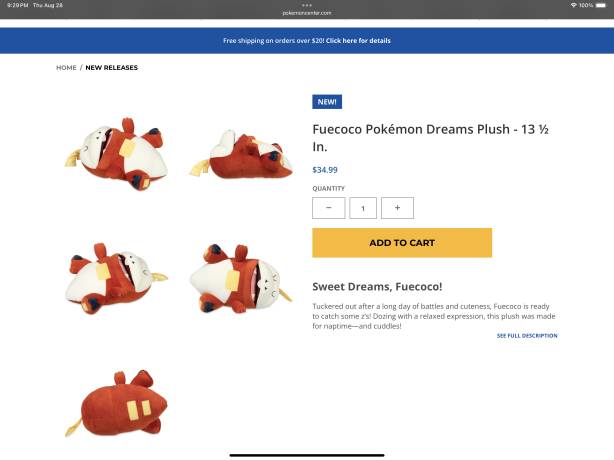This screenshot has width=614, height=460.
Task: Tap the home indicator bar at bottom
Action: pyautogui.click(x=307, y=455)
